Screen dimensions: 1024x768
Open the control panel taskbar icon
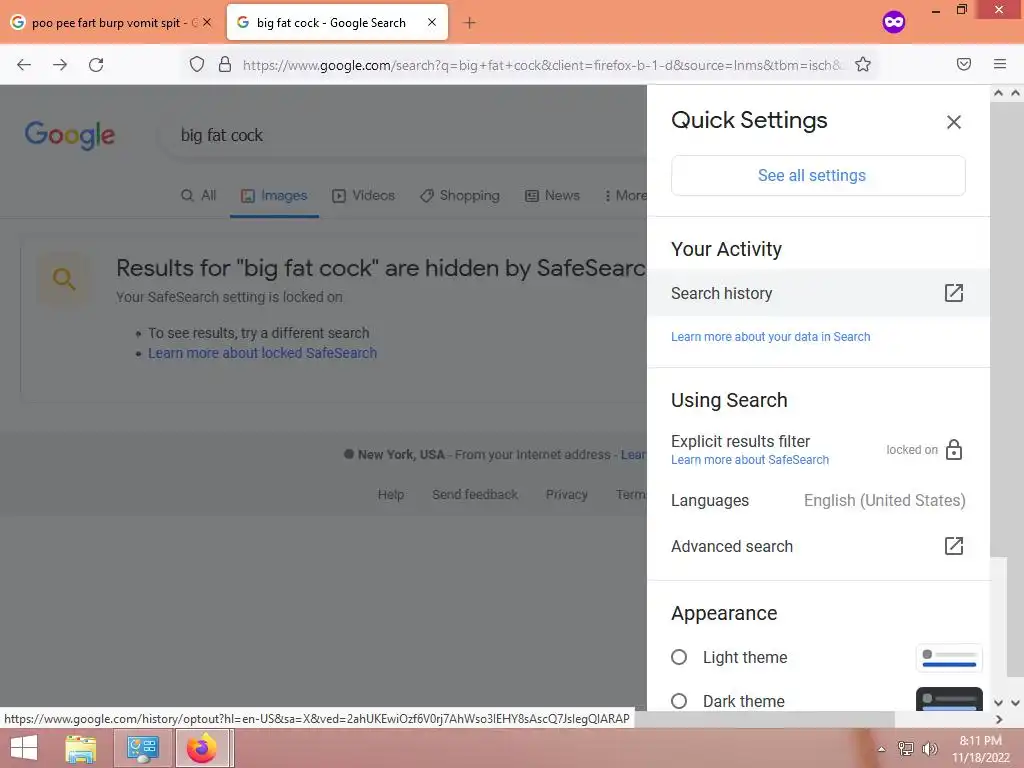tap(142, 748)
